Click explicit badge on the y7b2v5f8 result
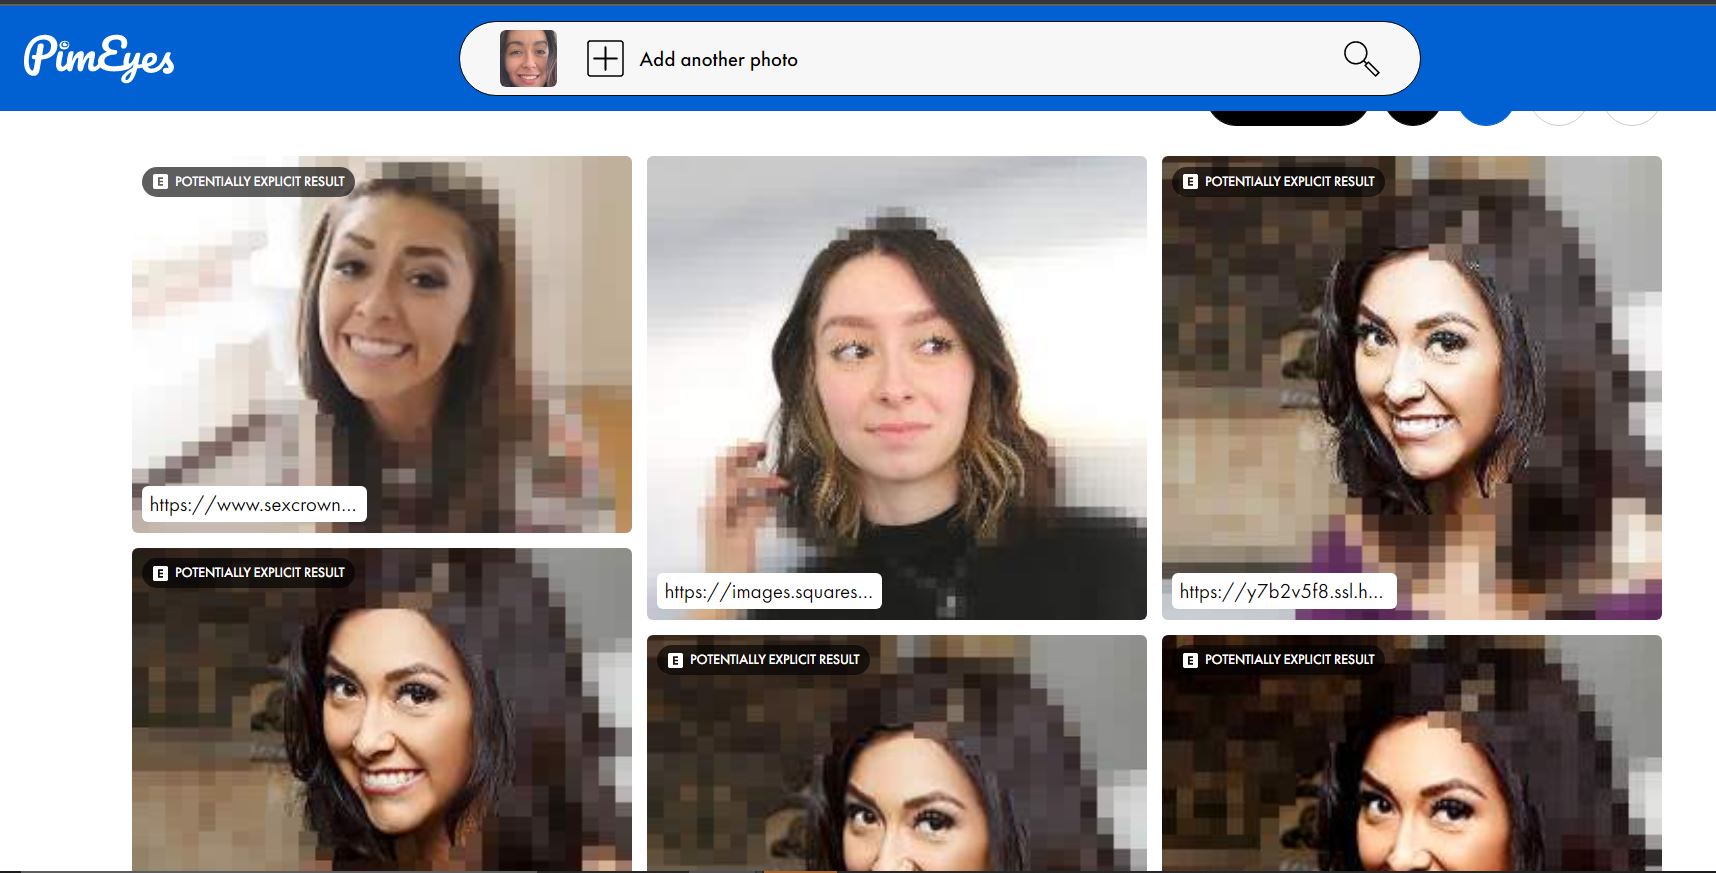This screenshot has height=873, width=1716. pyautogui.click(x=1279, y=182)
